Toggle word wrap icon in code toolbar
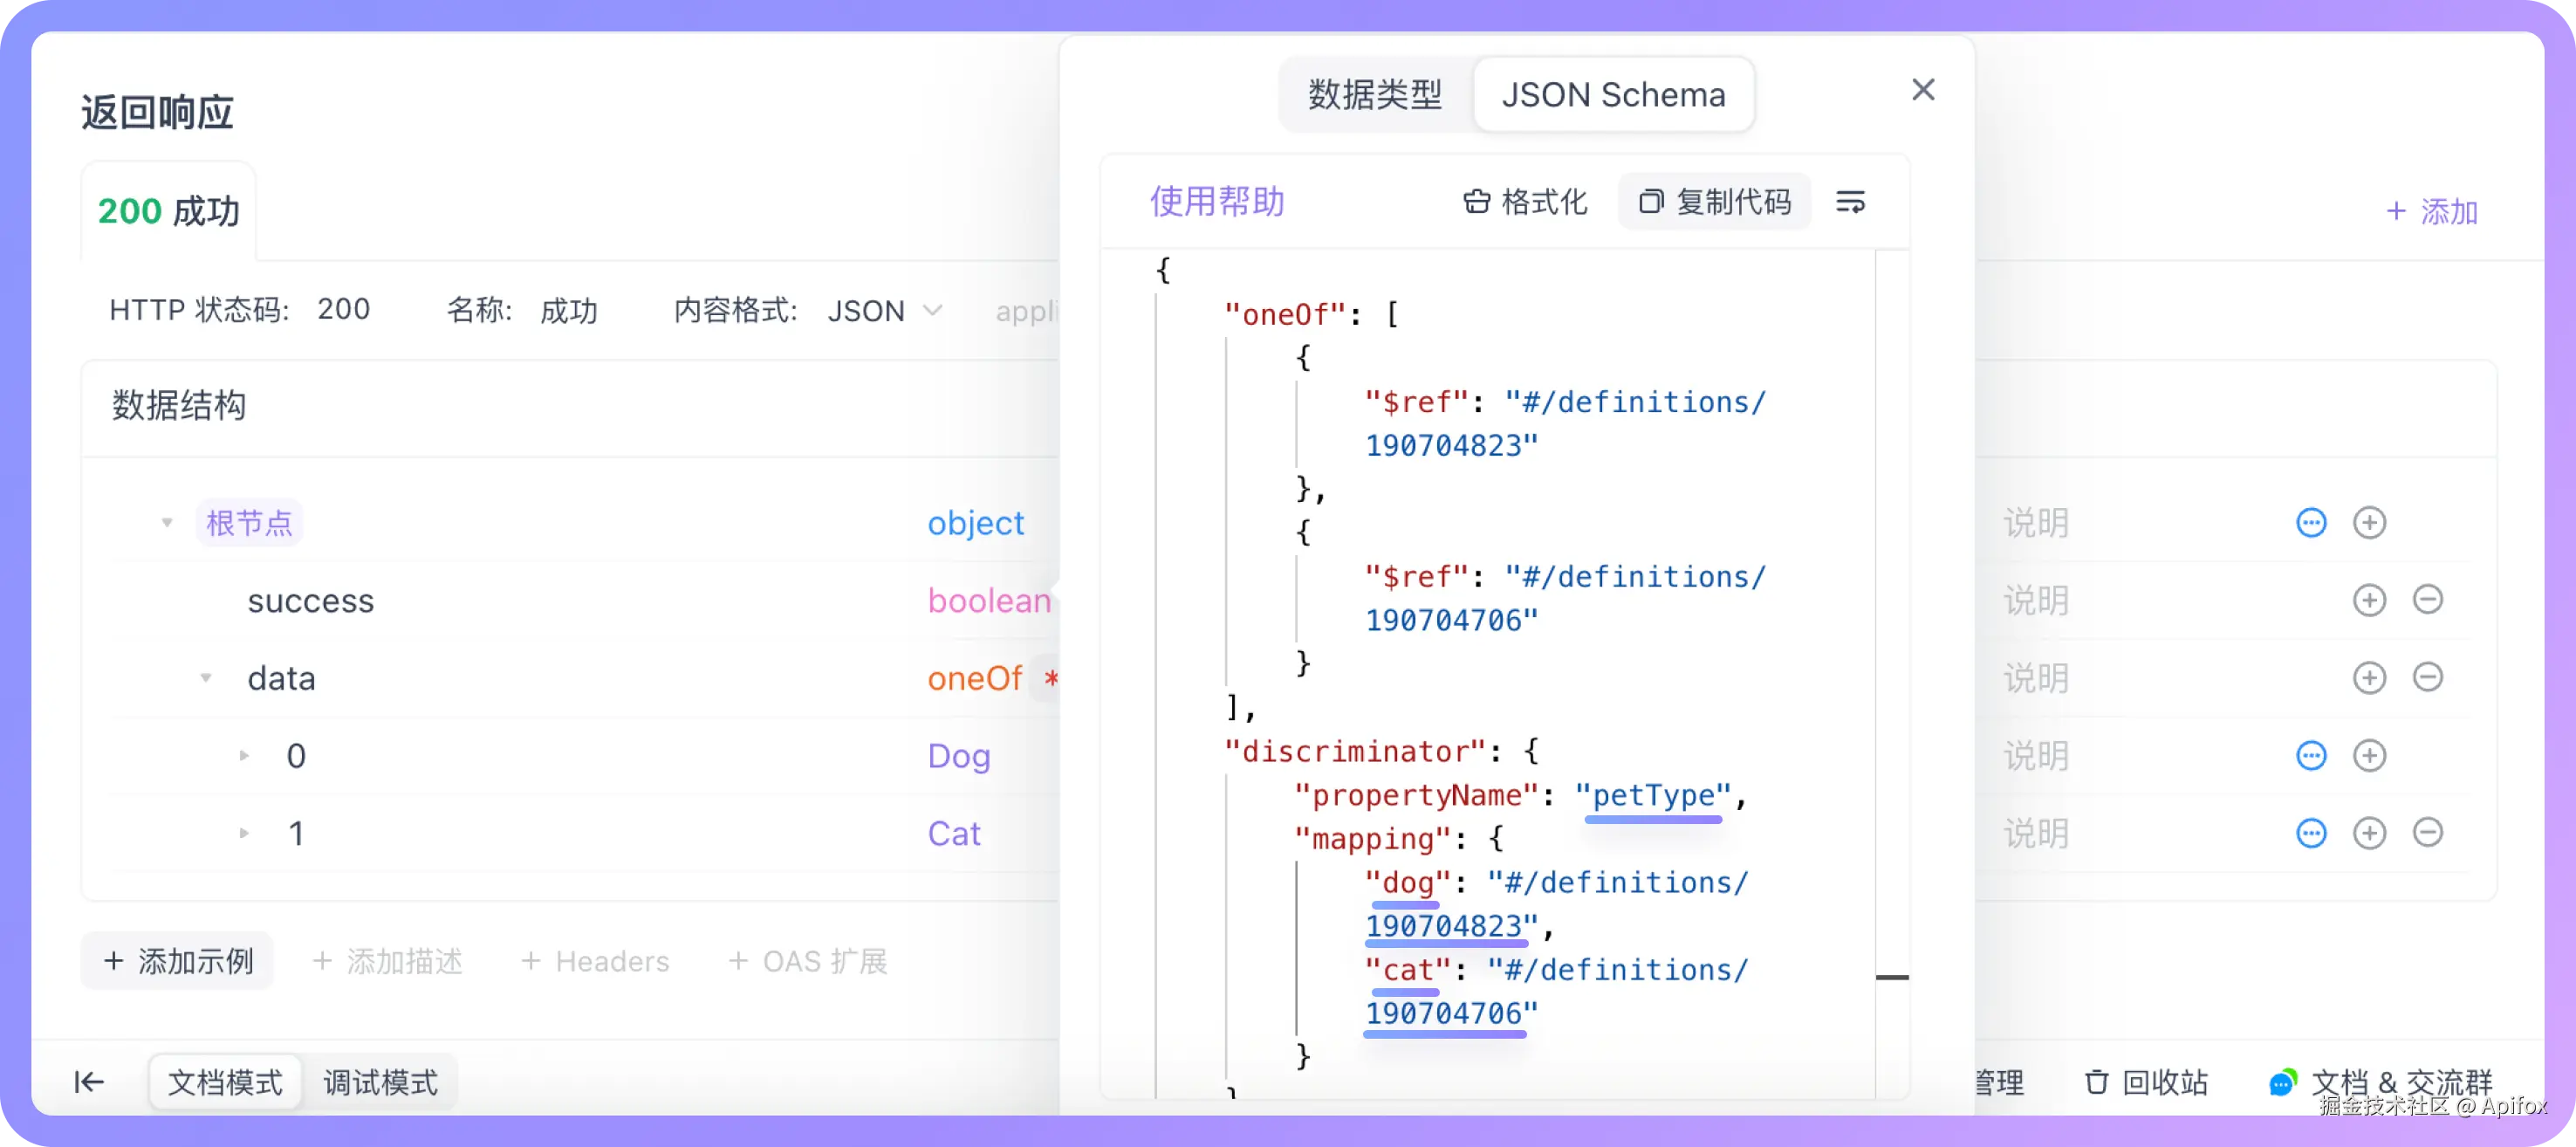The height and width of the screenshot is (1147, 2576). click(x=1850, y=202)
